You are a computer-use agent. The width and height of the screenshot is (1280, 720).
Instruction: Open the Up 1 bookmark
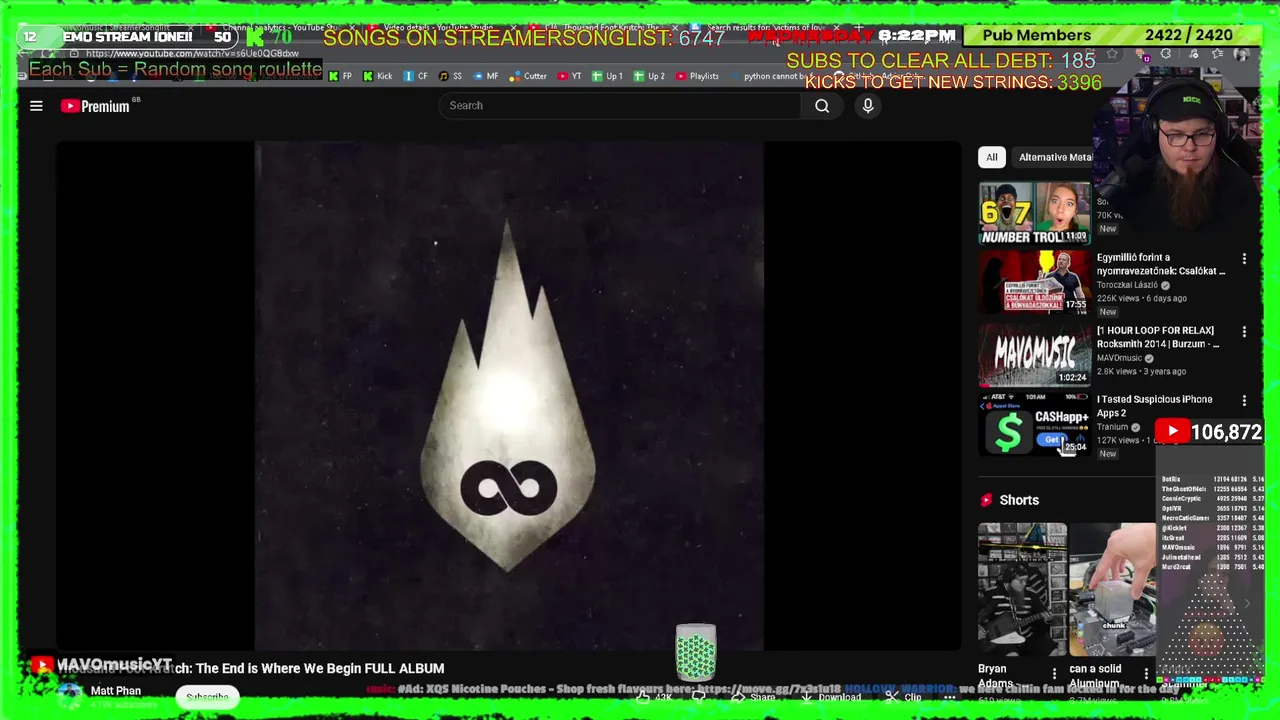tap(607, 76)
